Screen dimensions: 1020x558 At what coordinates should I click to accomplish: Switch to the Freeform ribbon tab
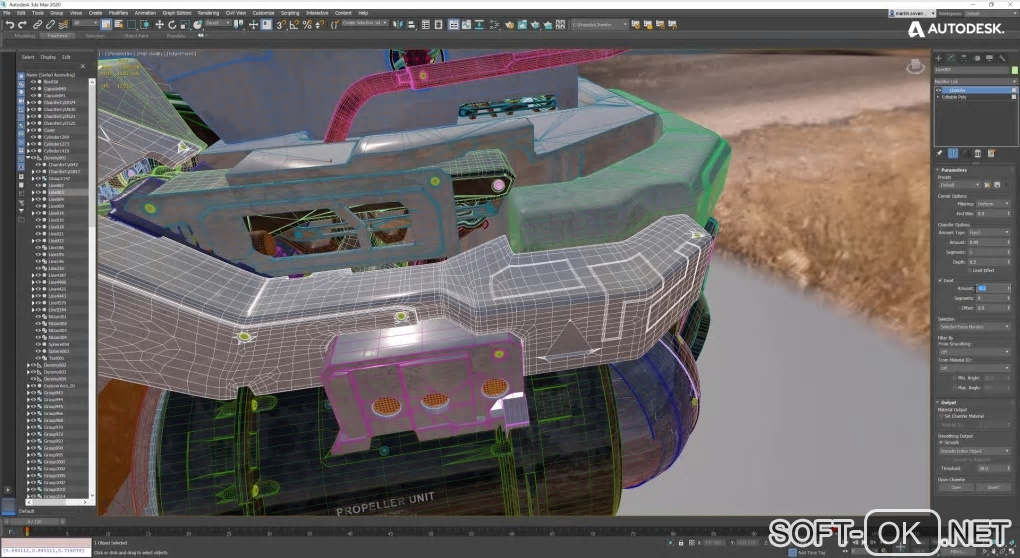(x=58, y=36)
